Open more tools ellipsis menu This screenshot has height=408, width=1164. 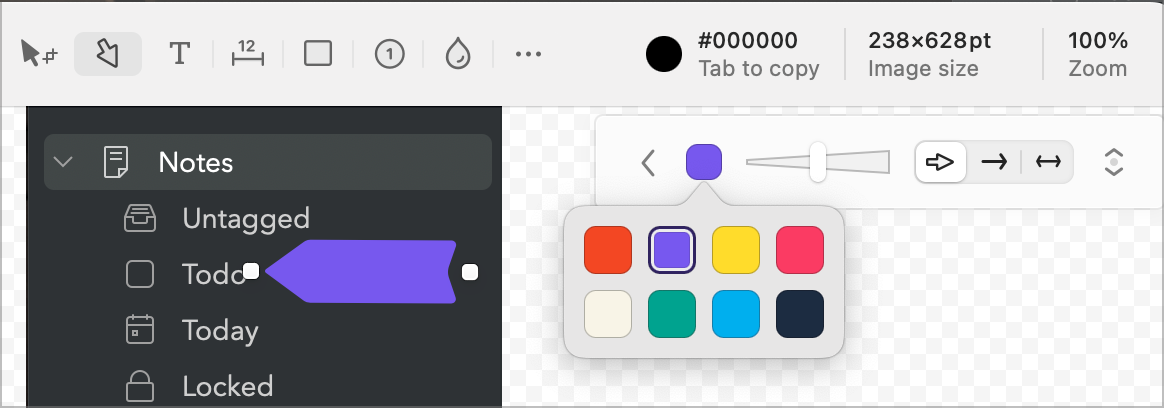coord(528,54)
